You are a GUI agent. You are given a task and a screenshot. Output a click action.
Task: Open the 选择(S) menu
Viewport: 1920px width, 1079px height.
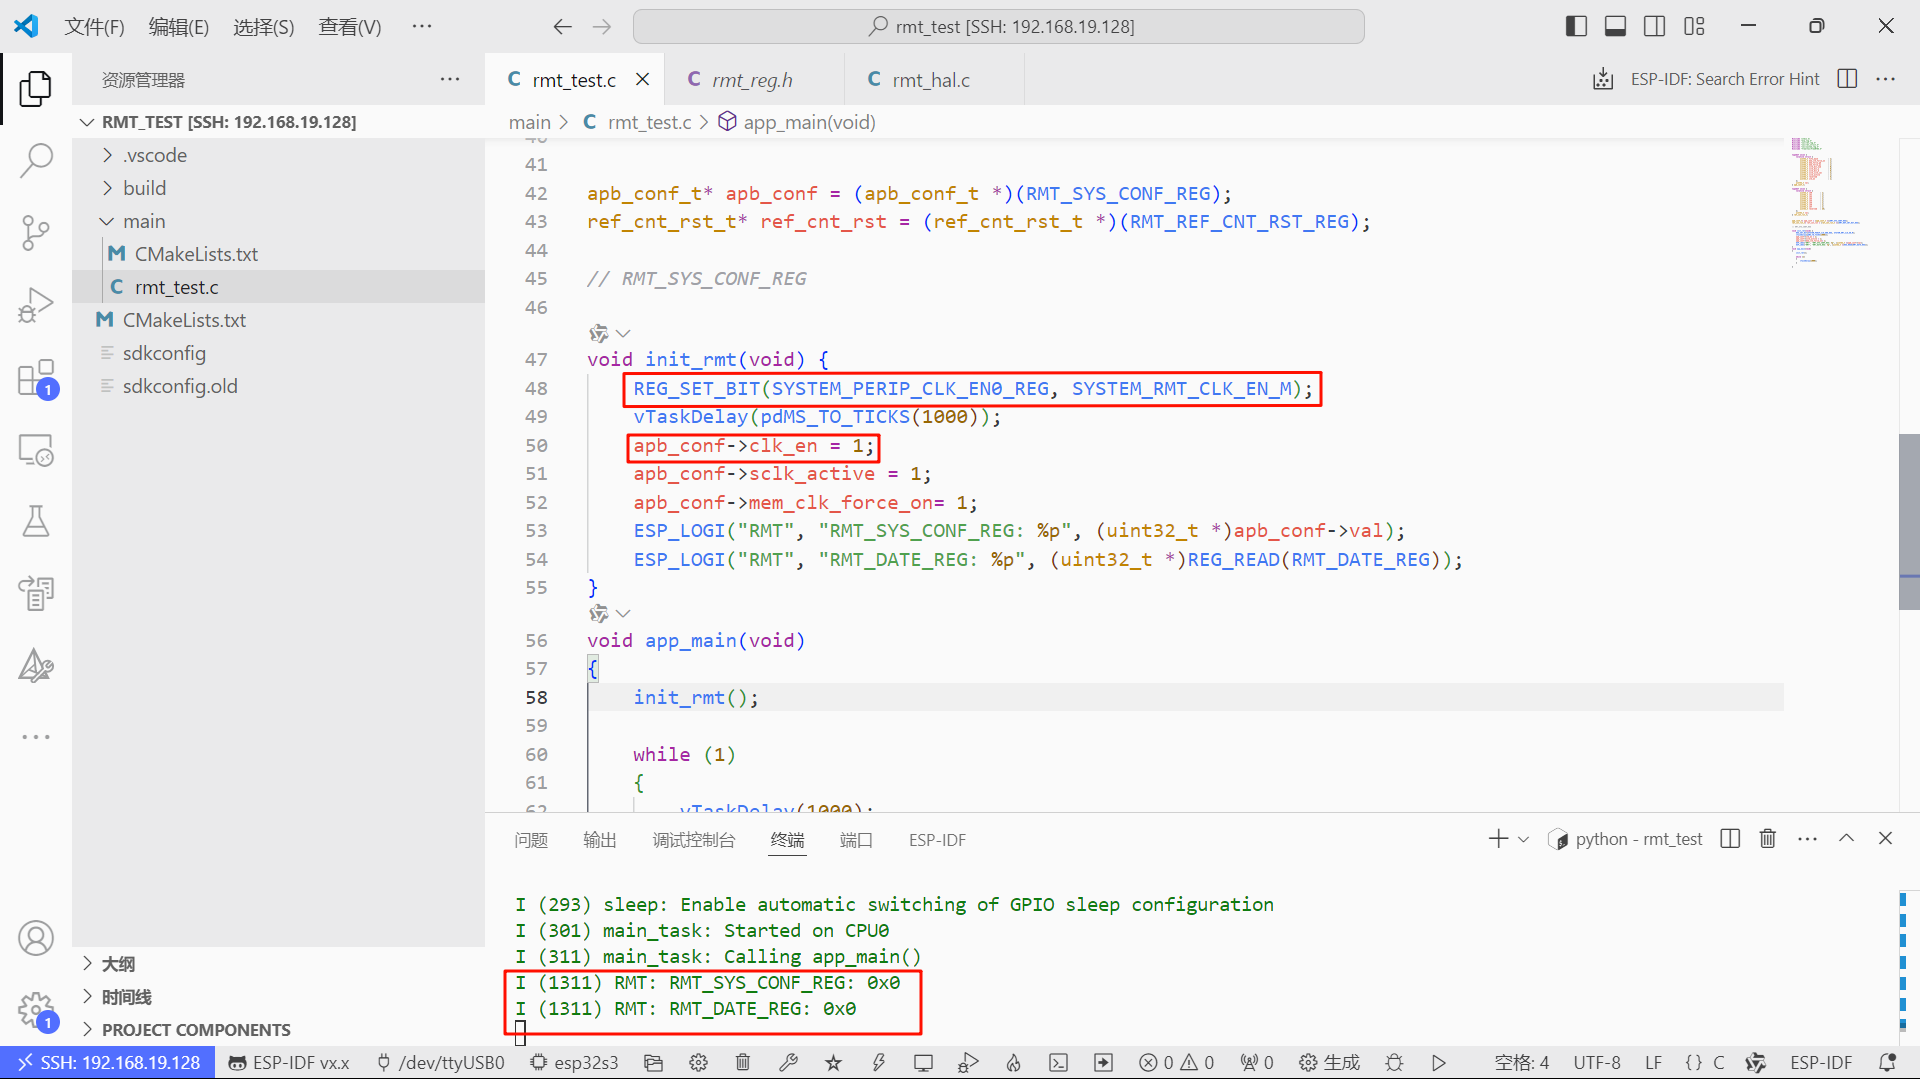(263, 27)
